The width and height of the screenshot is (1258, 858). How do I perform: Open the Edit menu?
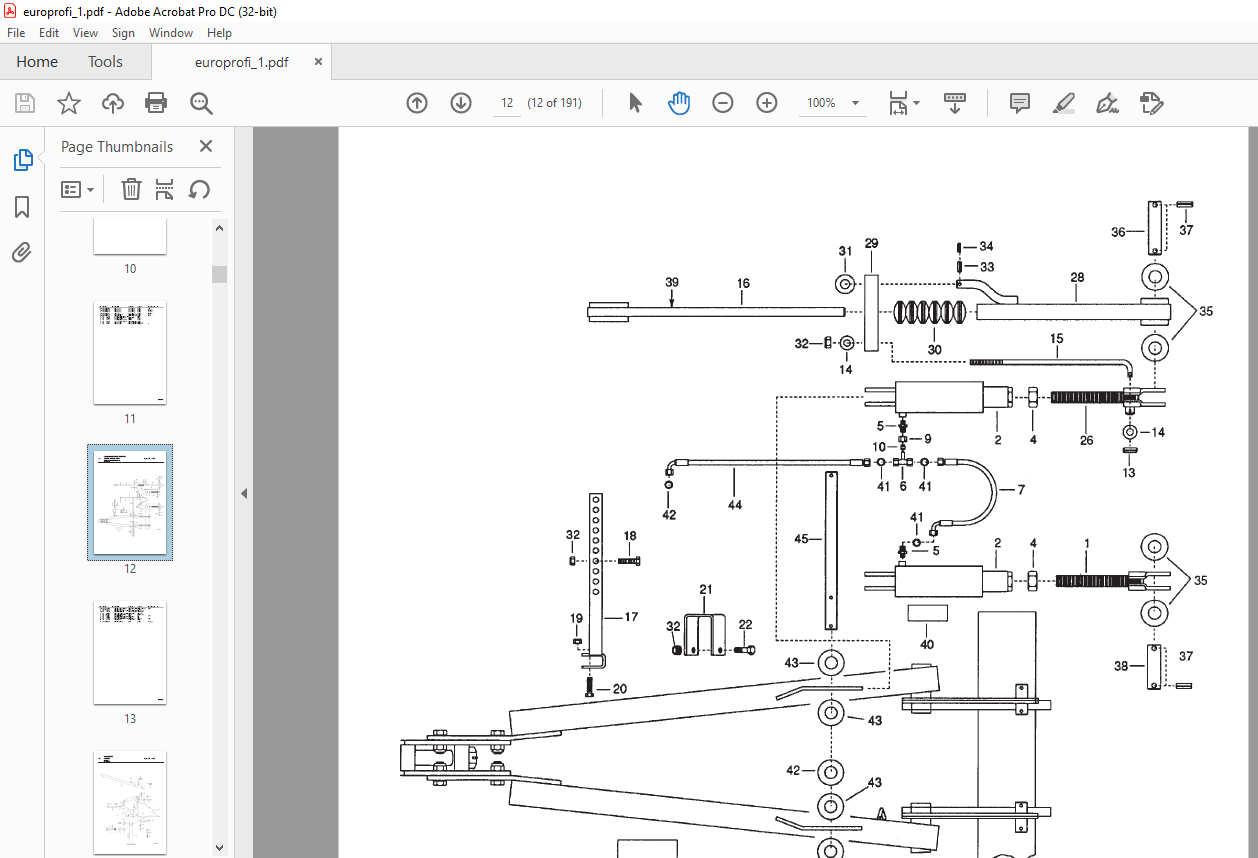(50, 33)
